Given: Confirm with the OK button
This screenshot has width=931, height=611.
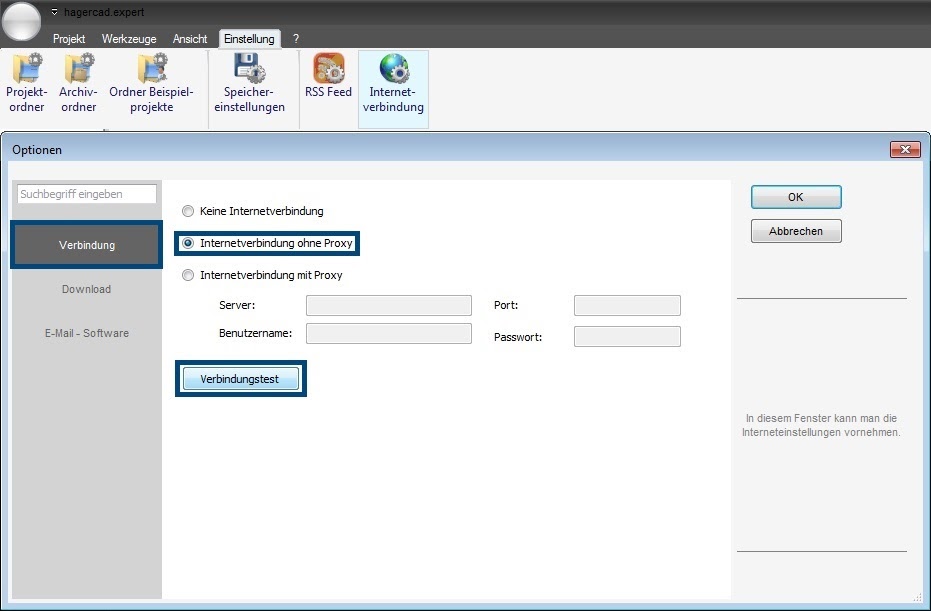Looking at the screenshot, I should coord(796,197).
